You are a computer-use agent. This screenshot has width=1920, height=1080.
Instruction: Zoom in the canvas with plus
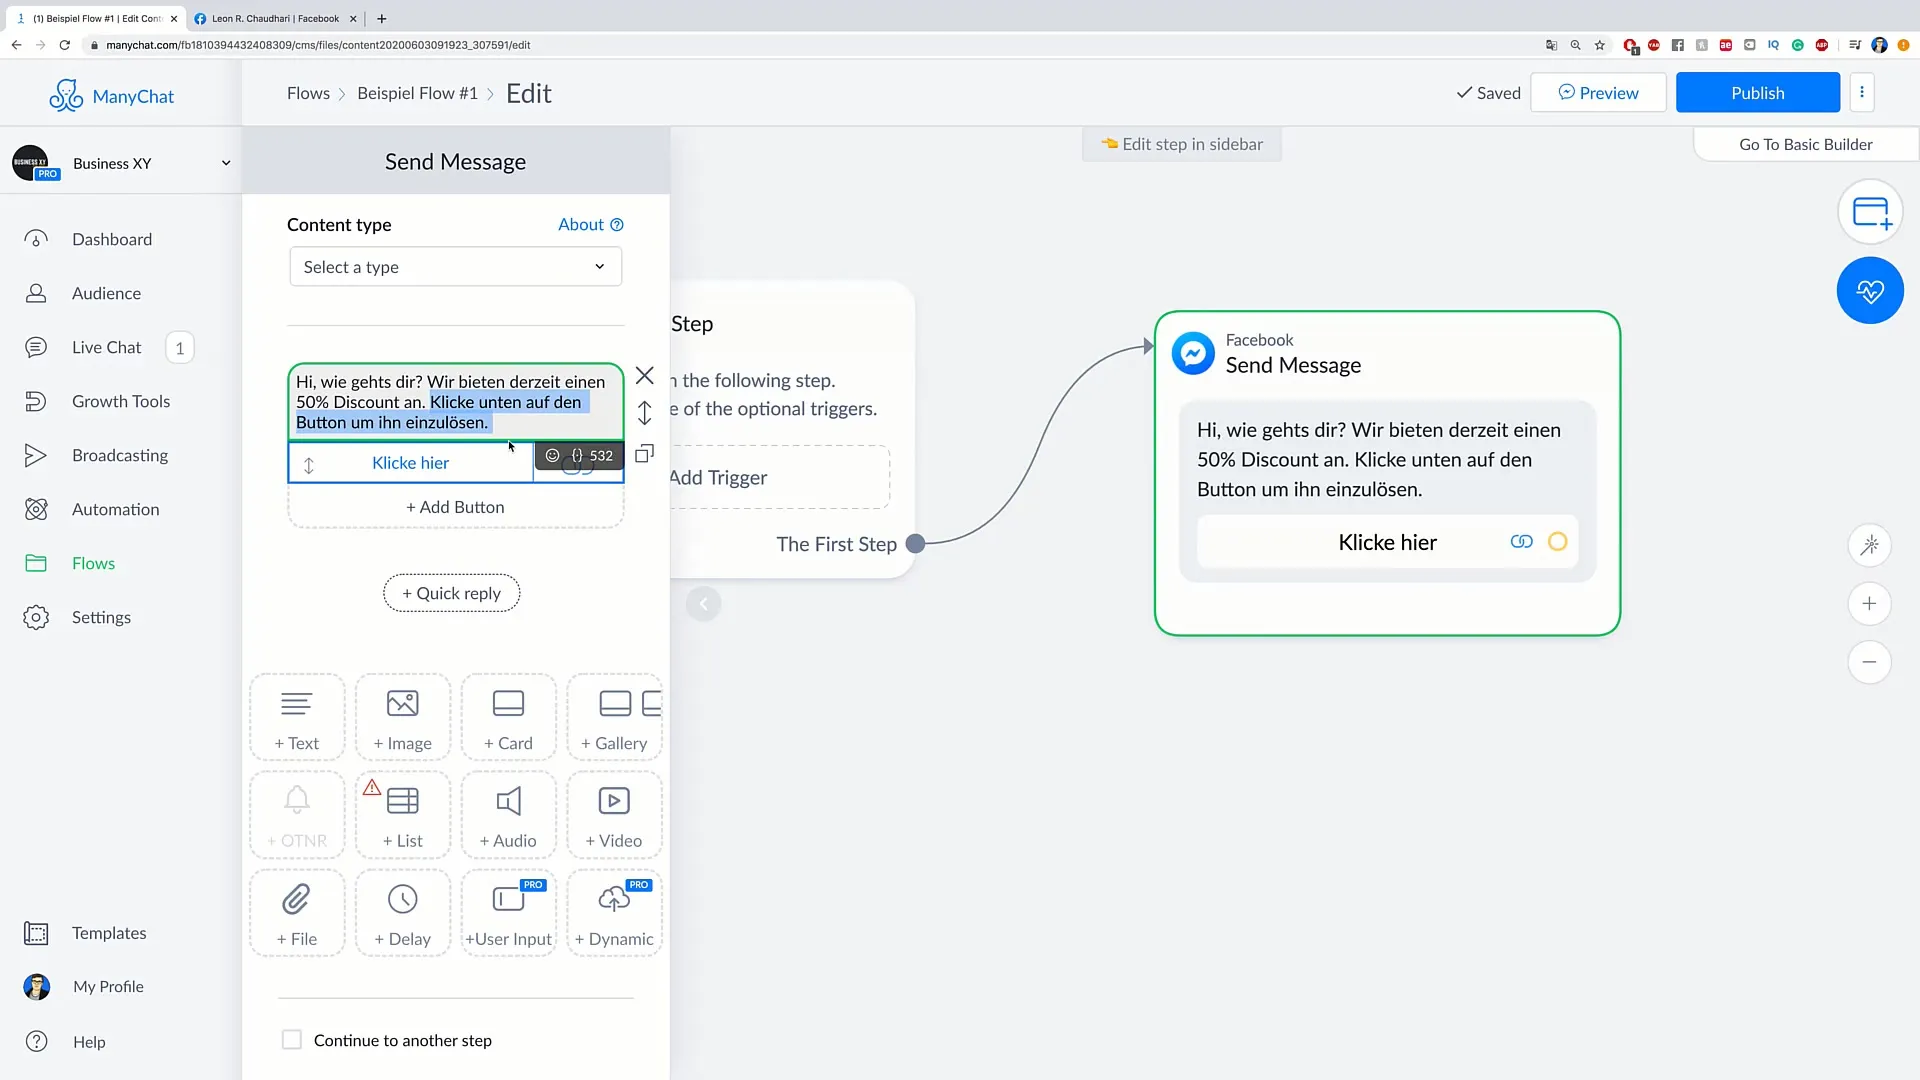click(1869, 603)
